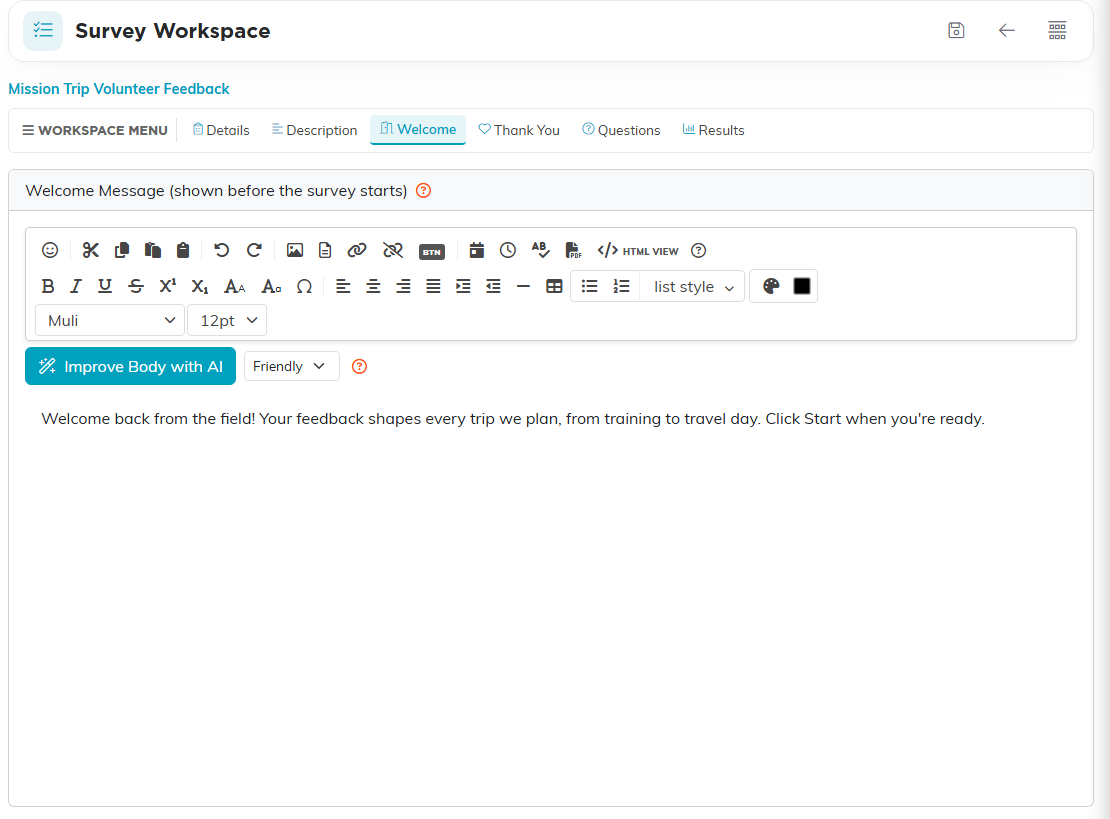The image size is (1110, 819).
Task: Decrease the font size
Action: click(x=271, y=287)
